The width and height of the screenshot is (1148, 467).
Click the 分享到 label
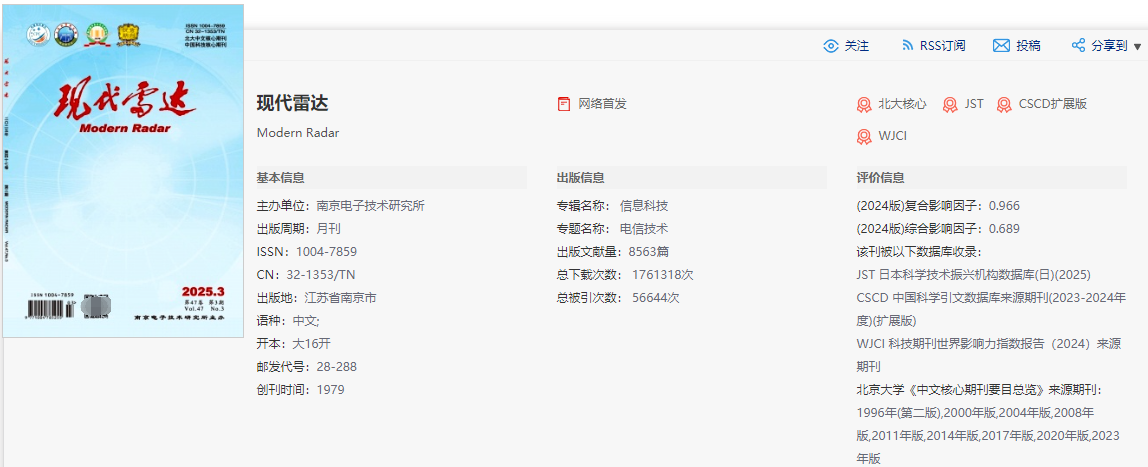pos(1109,45)
